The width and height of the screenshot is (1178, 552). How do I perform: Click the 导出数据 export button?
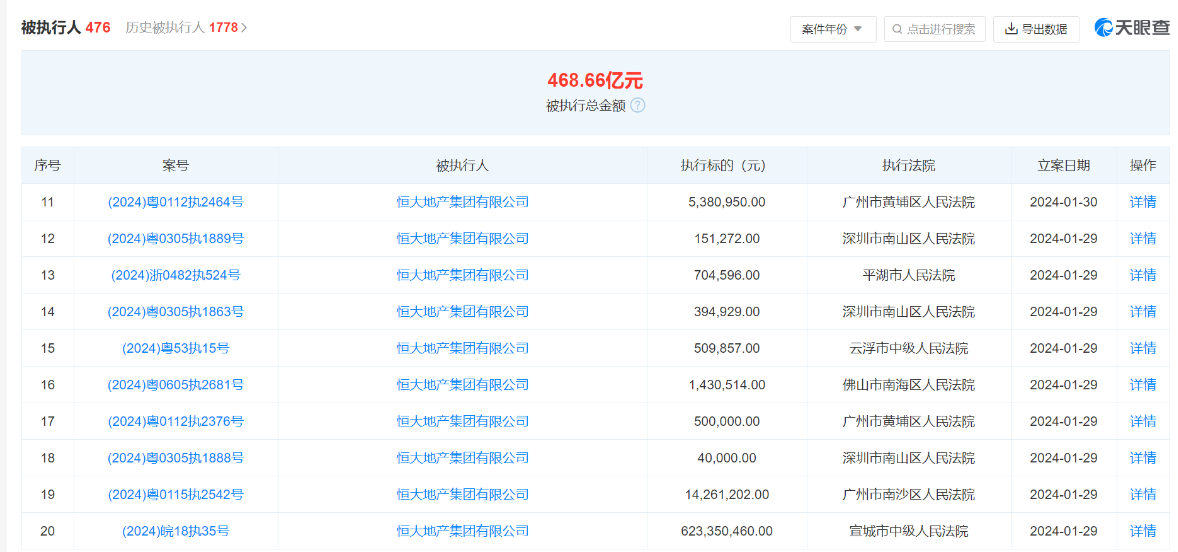pos(1036,29)
